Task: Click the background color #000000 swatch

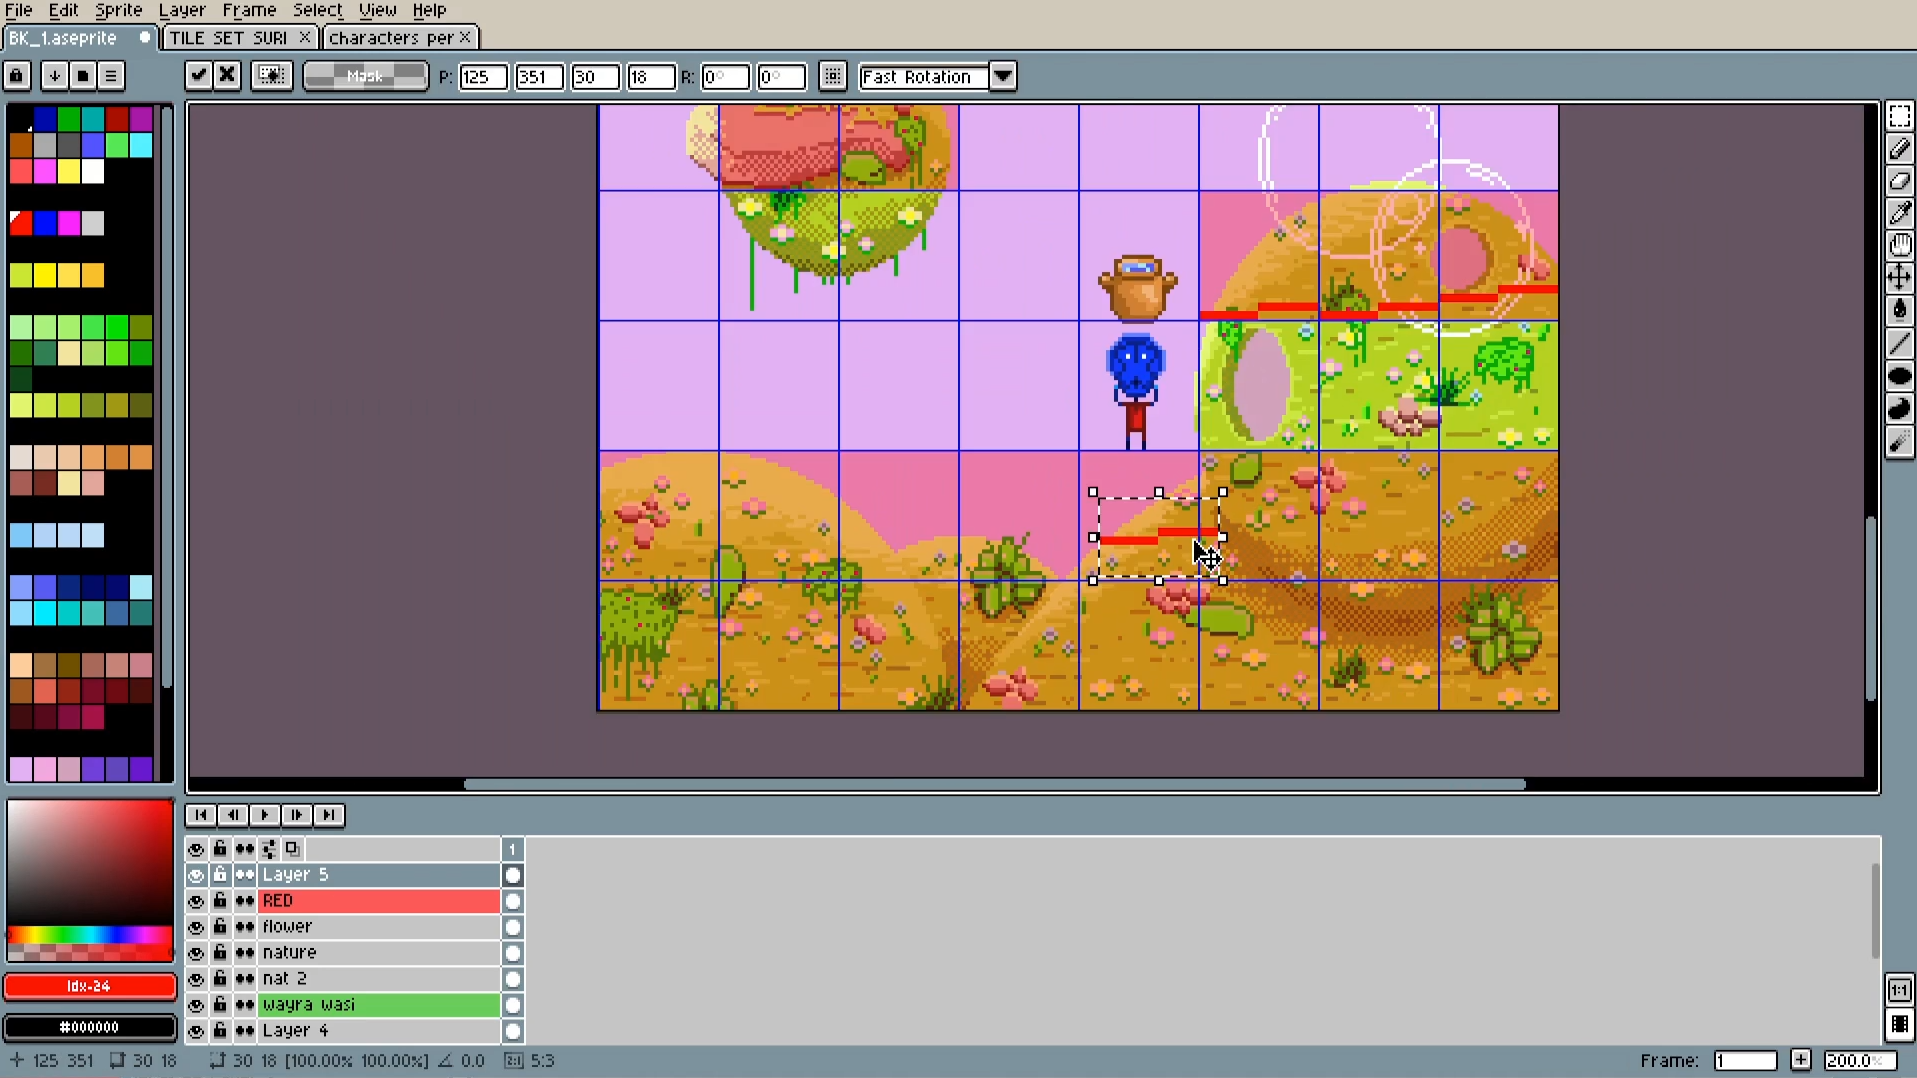Action: coord(89,1027)
